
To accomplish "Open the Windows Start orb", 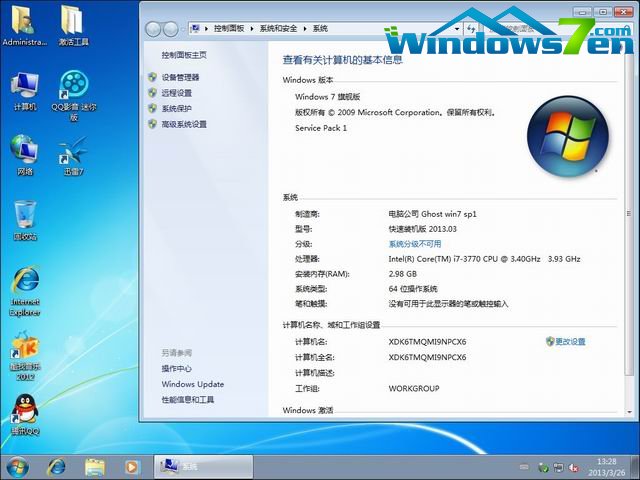I will [18, 466].
